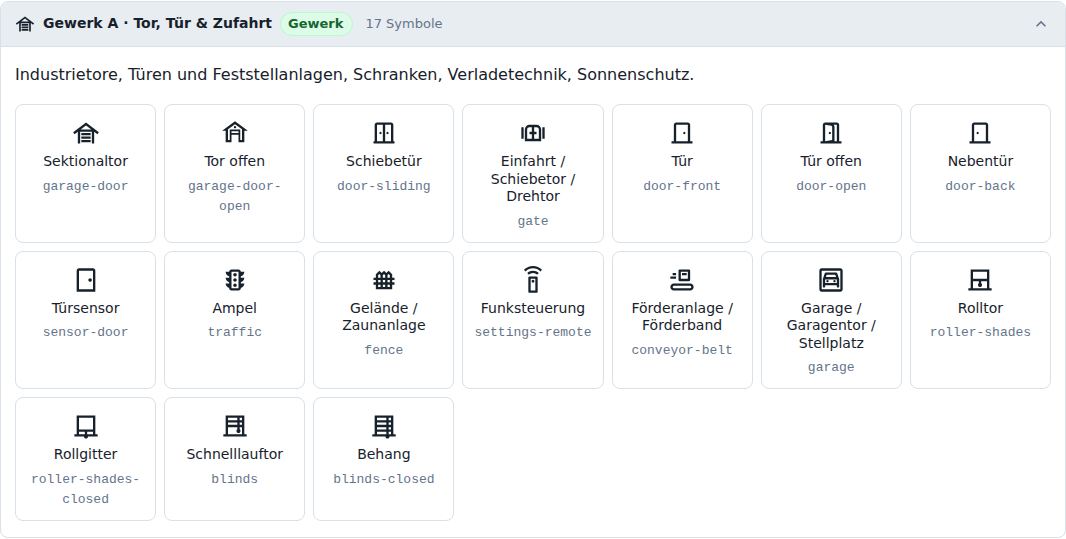Click the 'blinds-closed' code label
Image resolution: width=1066 pixels, height=539 pixels.
[x=383, y=479]
